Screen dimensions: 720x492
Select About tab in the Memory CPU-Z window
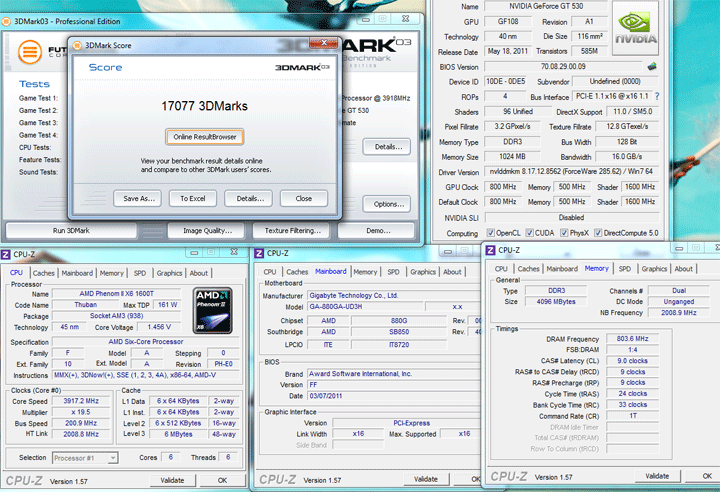[683, 269]
